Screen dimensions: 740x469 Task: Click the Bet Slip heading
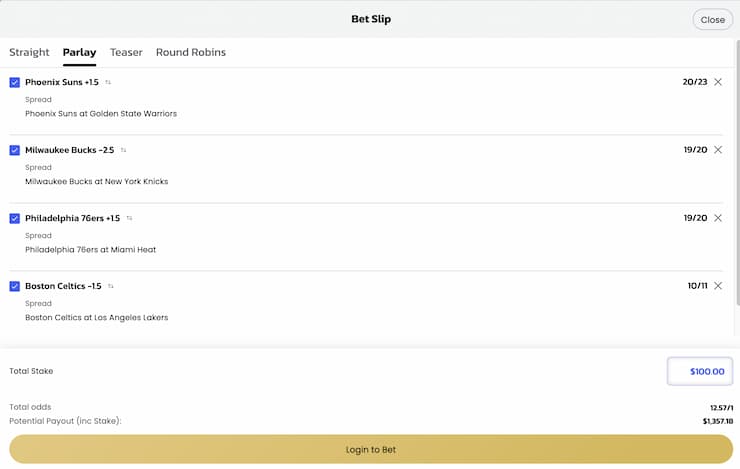pos(371,19)
